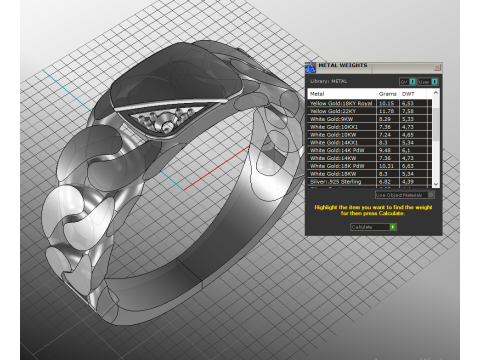This screenshot has width=480, height=360.
Task: Select the Silver:.925 Sterling row
Action: 369,182
